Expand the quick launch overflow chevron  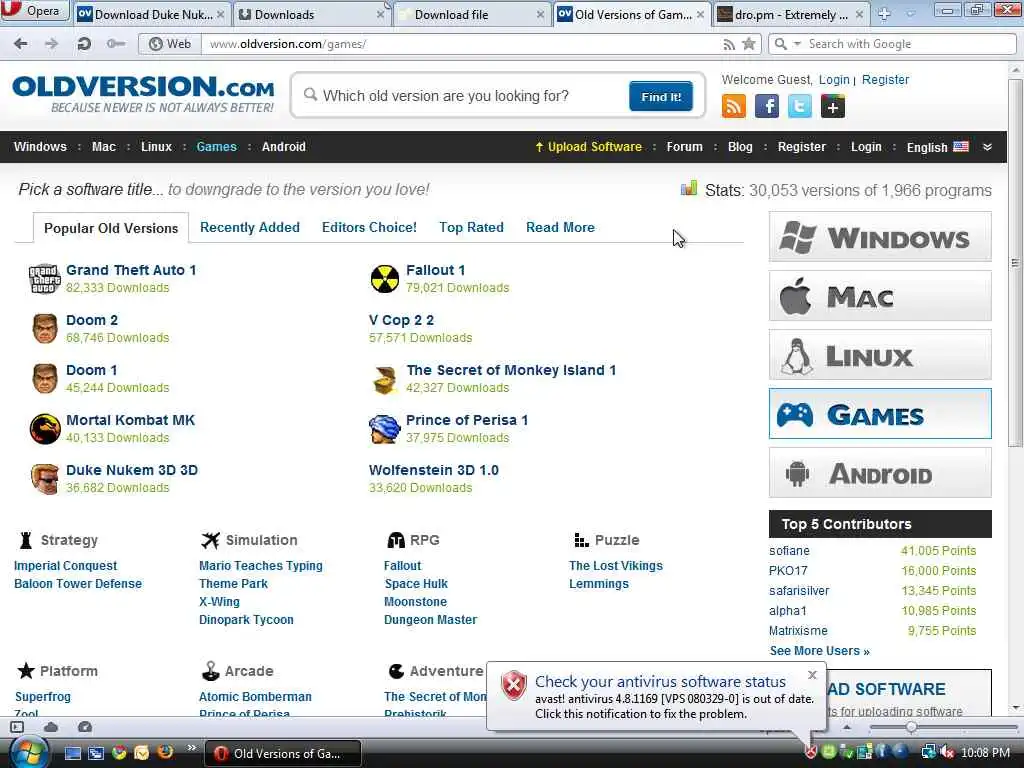191,747
